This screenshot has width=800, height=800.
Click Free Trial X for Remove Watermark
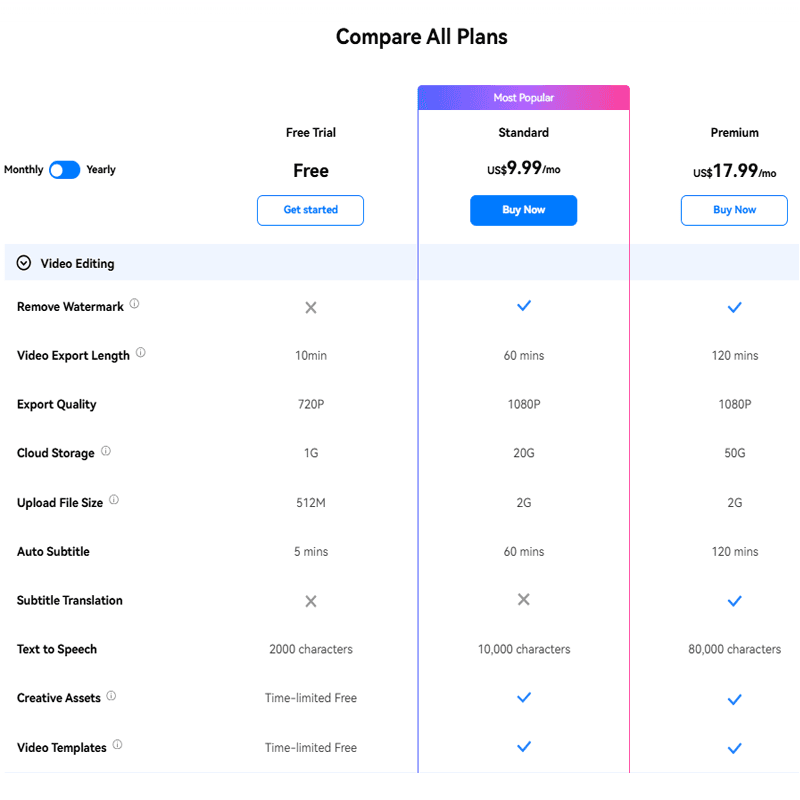[311, 308]
